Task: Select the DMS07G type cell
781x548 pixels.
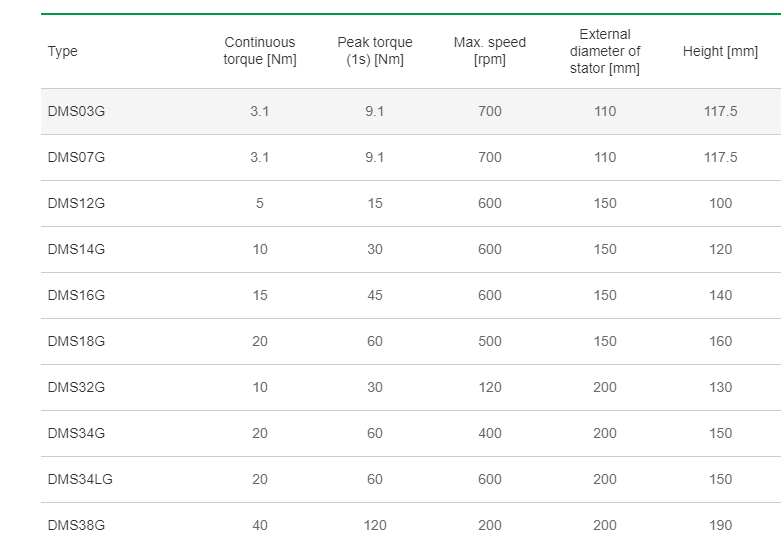Action: (x=76, y=157)
